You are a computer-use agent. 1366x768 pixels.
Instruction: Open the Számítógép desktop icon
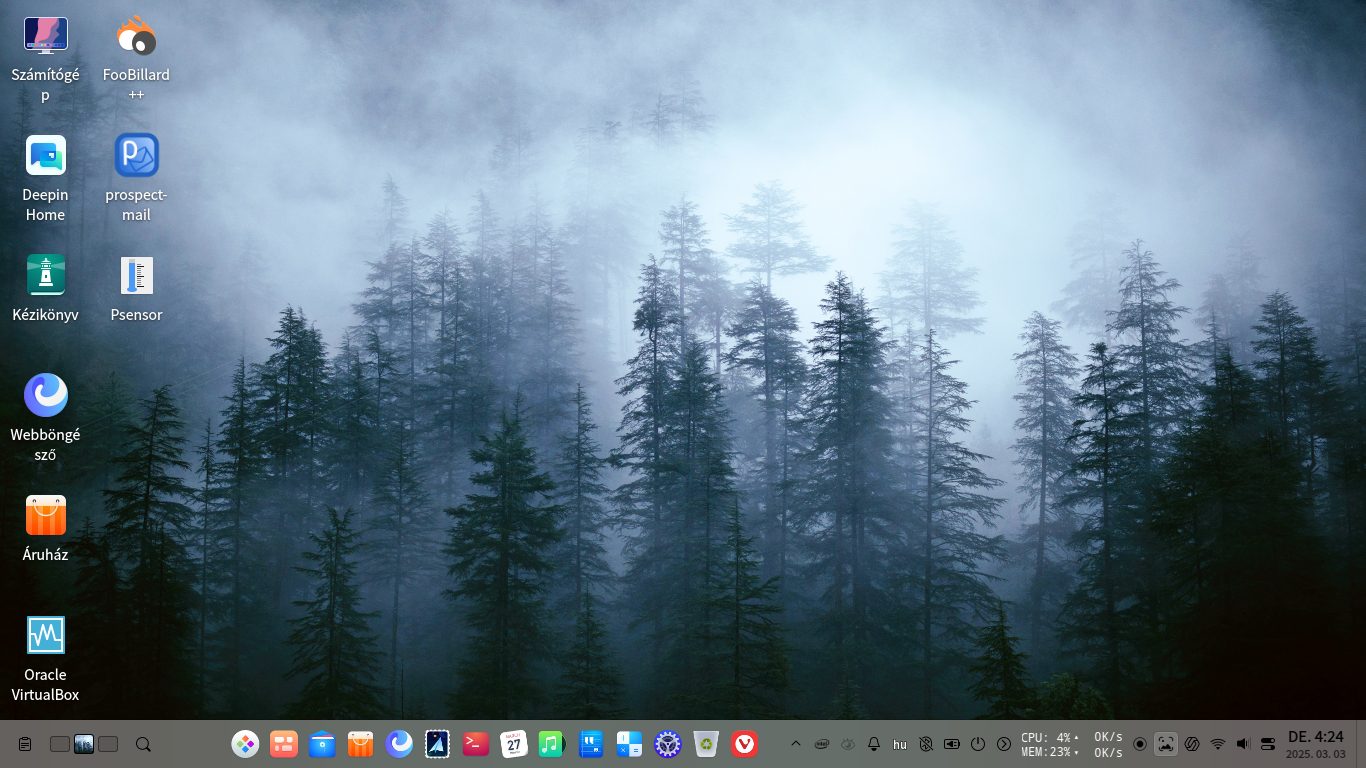[x=45, y=58]
